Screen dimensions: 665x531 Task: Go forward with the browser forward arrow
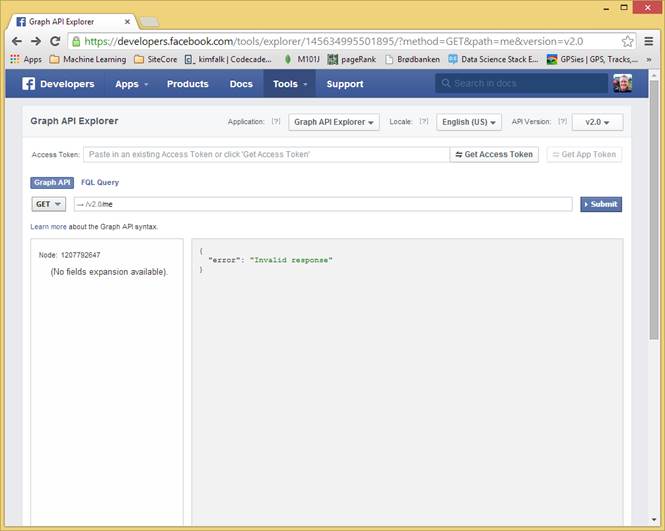click(36, 41)
